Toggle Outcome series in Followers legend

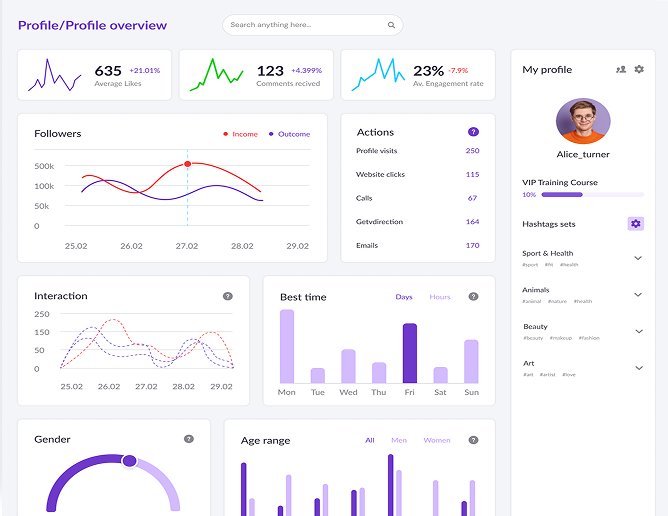click(x=288, y=134)
